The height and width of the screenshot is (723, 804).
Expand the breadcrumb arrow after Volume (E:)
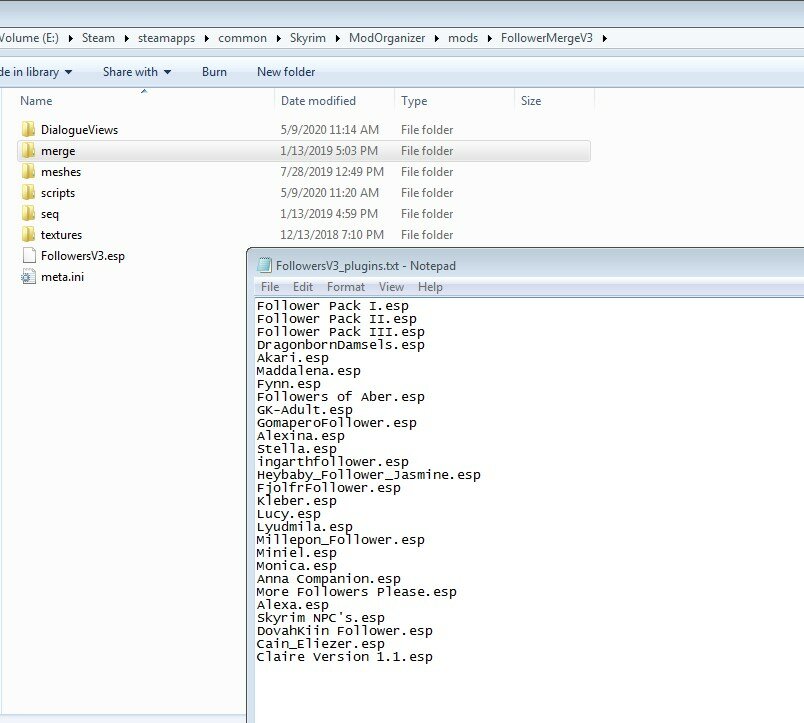tap(70, 38)
